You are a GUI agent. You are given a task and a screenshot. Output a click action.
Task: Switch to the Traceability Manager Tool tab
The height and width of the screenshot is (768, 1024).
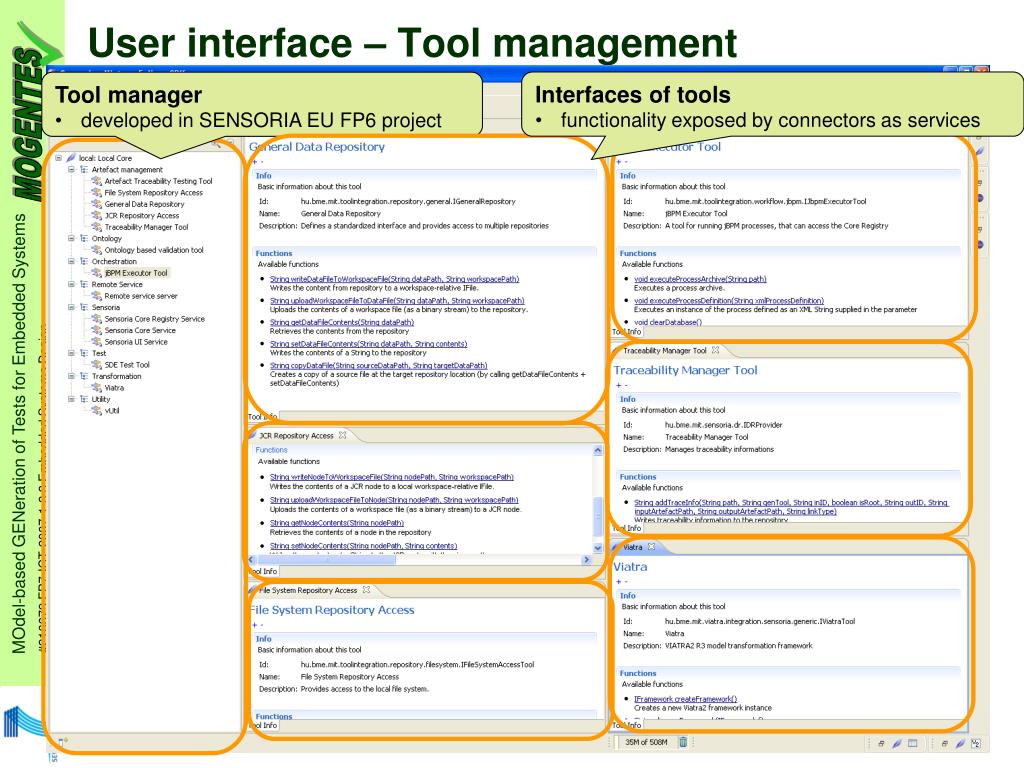pos(665,351)
